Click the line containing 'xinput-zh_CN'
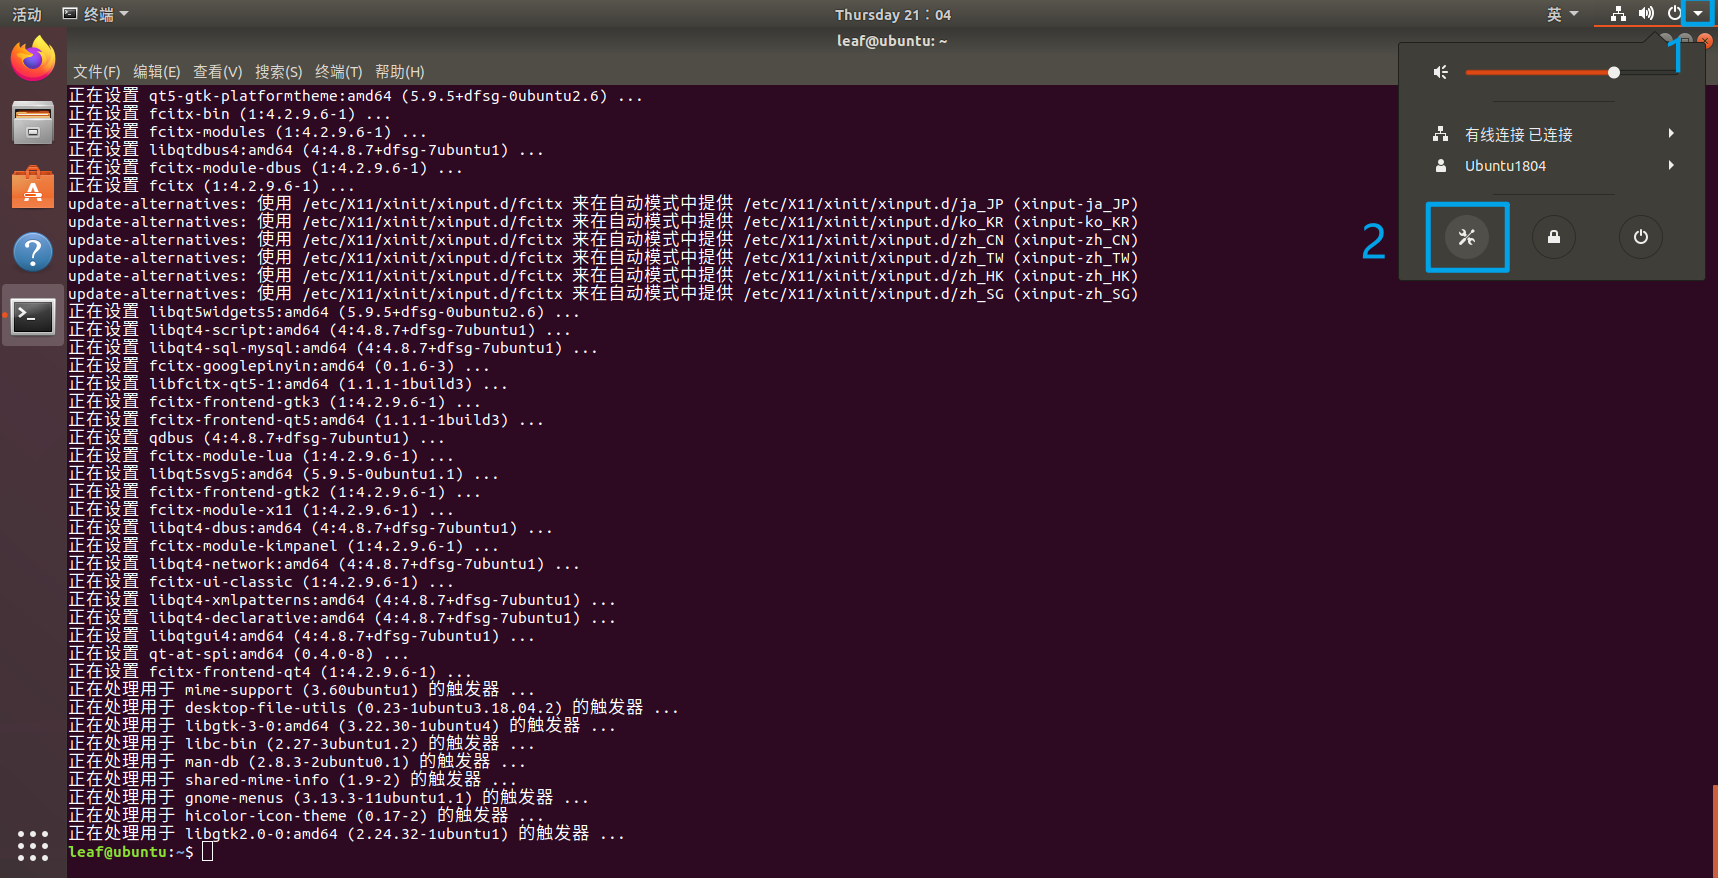The height and width of the screenshot is (878, 1718). (x=603, y=240)
